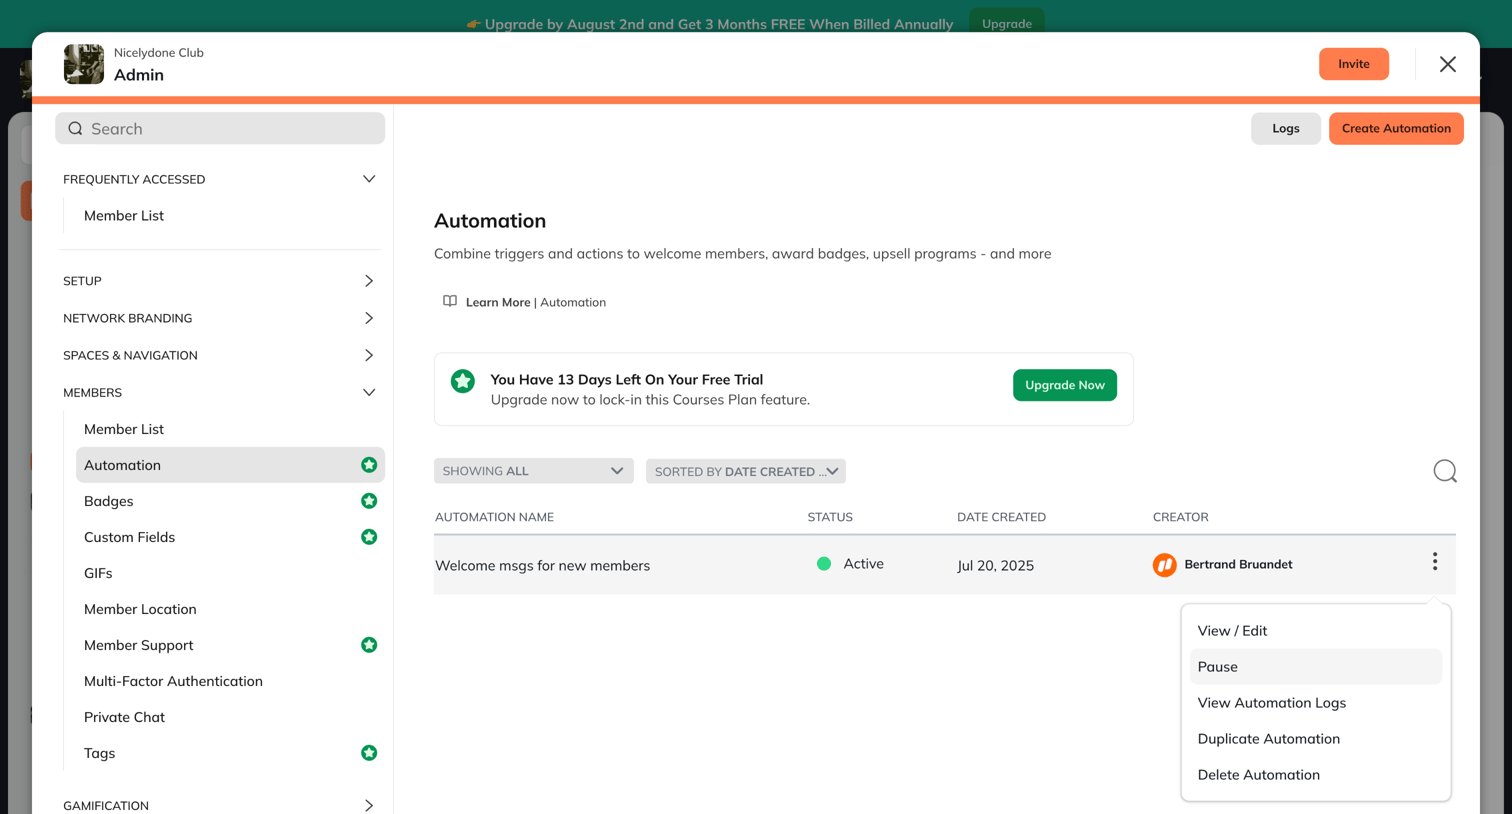Open the Learn More Automation link
This screenshot has width=1512, height=814.
tap(536, 302)
